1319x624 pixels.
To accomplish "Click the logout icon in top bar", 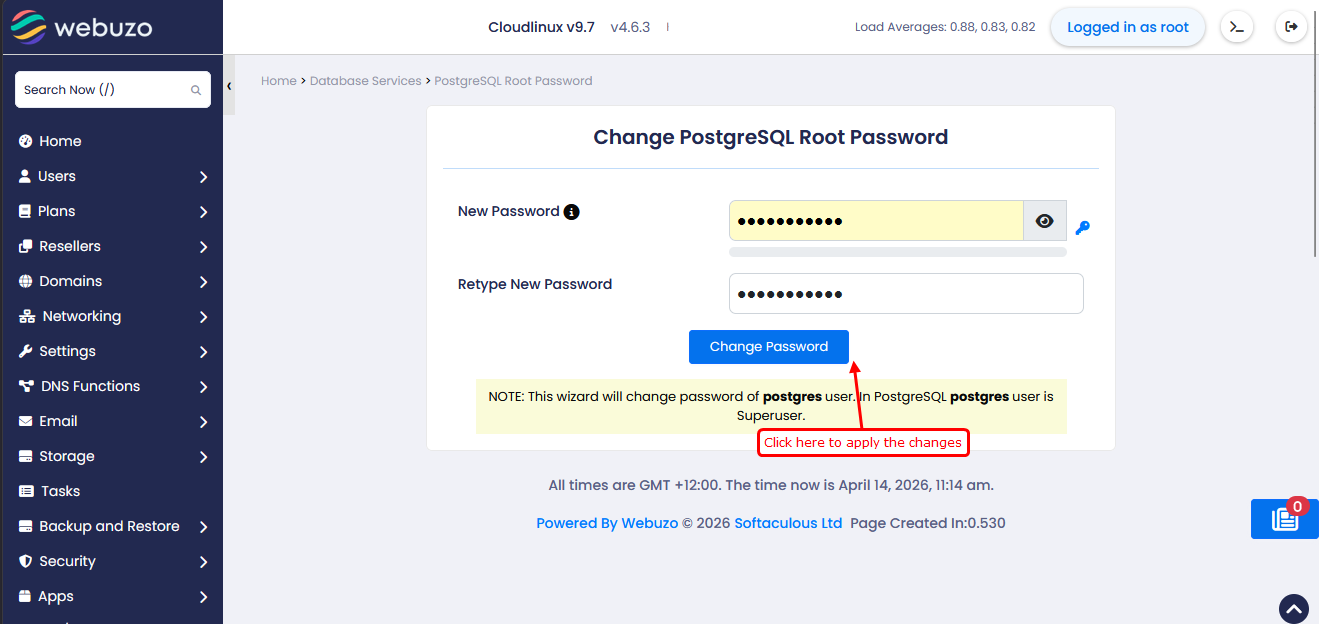I will click(x=1292, y=27).
